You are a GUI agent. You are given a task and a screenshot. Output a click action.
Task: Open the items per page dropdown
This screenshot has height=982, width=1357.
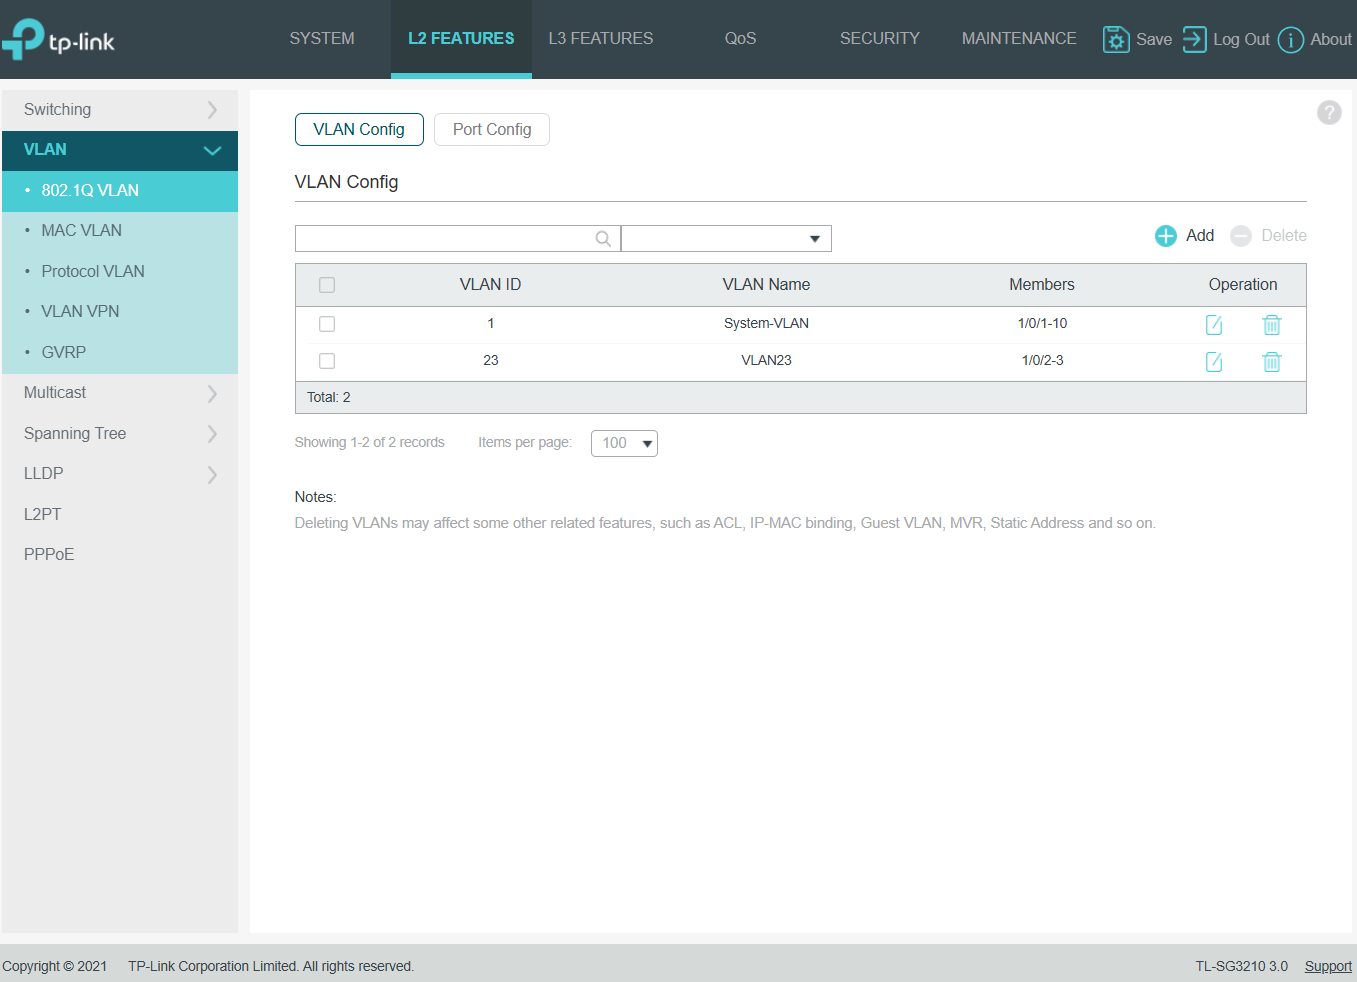pyautogui.click(x=624, y=443)
